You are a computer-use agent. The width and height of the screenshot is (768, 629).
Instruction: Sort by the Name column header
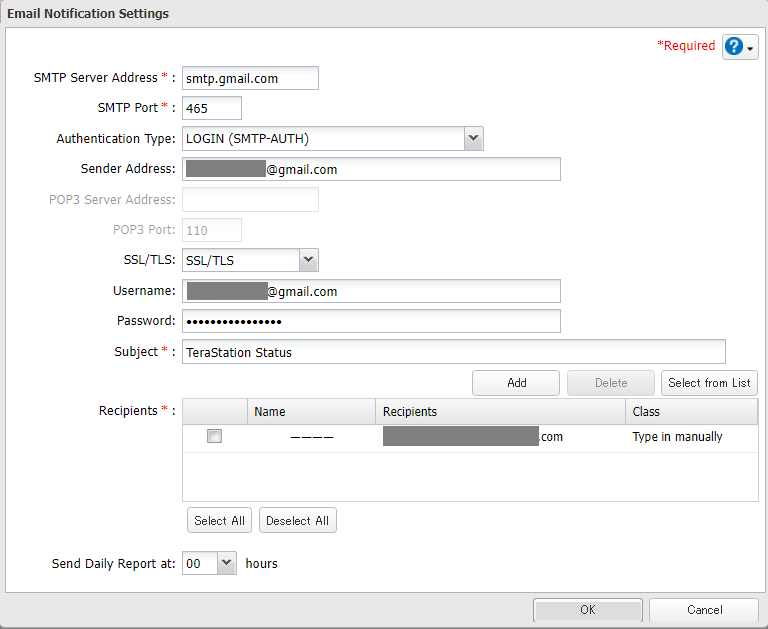311,411
